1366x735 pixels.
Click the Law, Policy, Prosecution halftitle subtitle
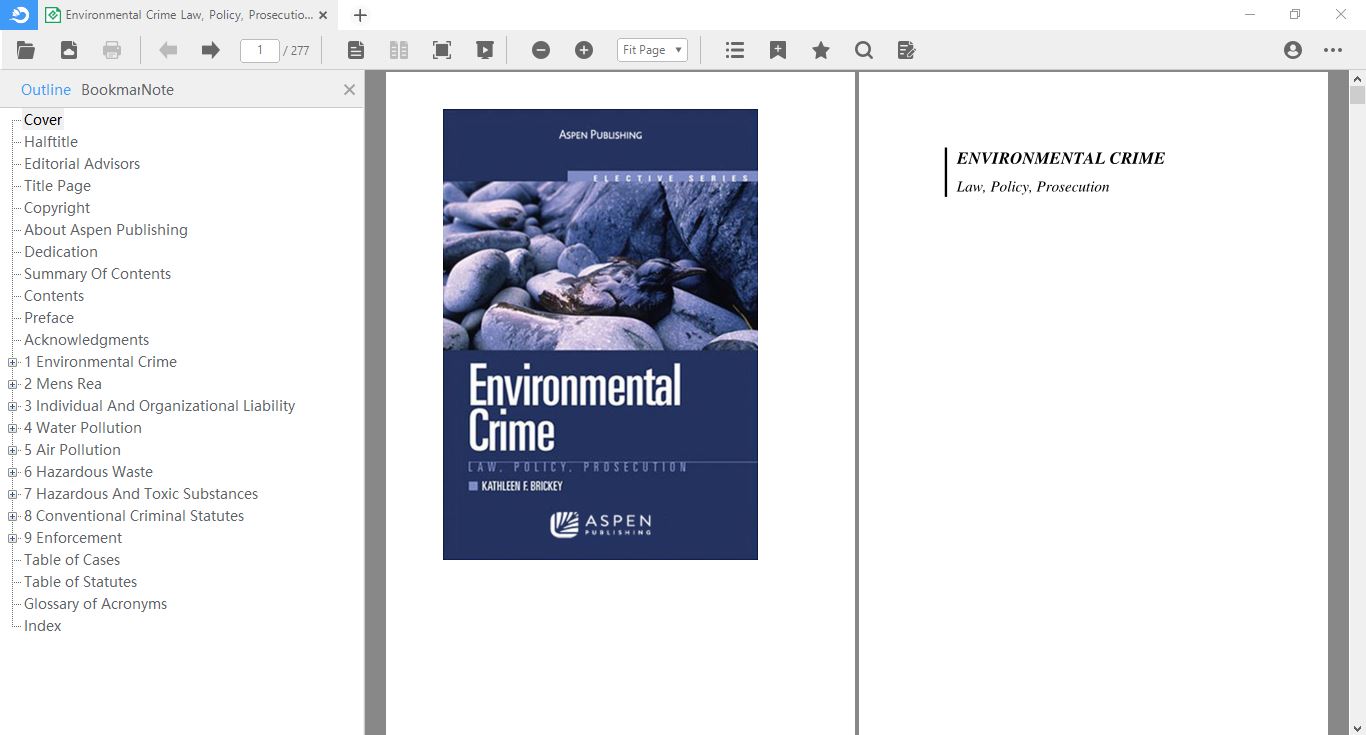click(x=1033, y=187)
